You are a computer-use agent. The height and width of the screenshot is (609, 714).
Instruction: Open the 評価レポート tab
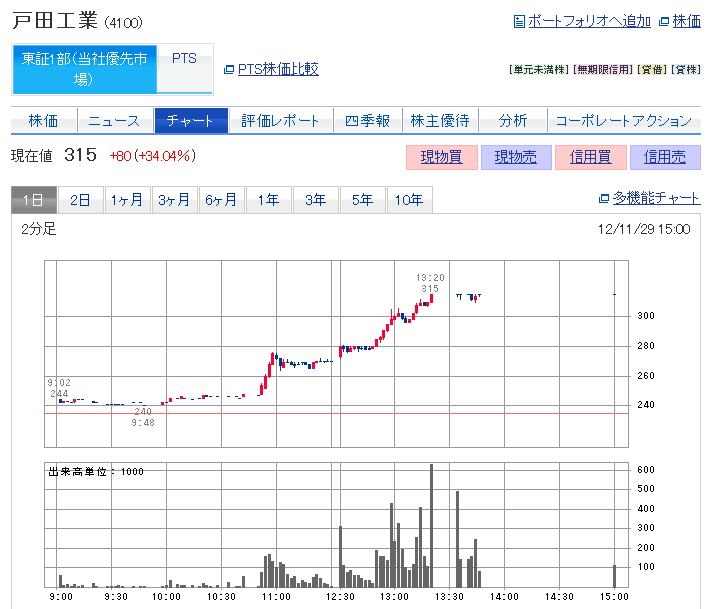pyautogui.click(x=280, y=121)
